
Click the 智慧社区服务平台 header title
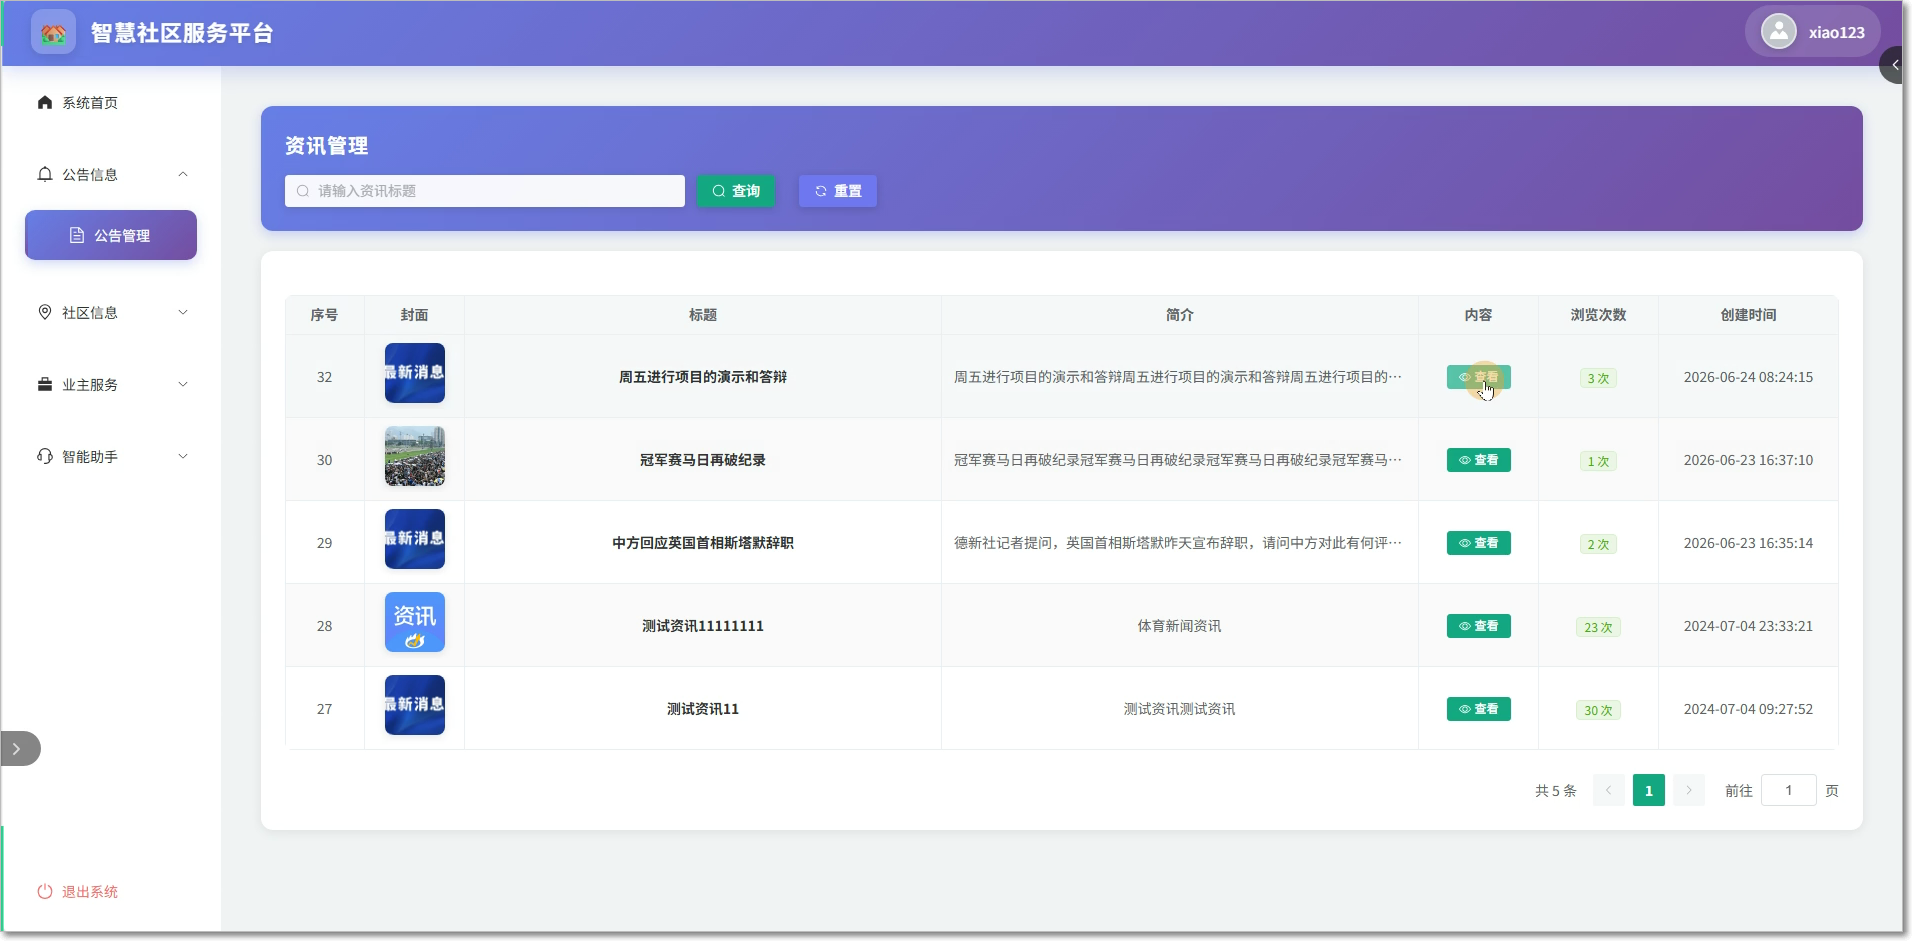[x=182, y=33]
